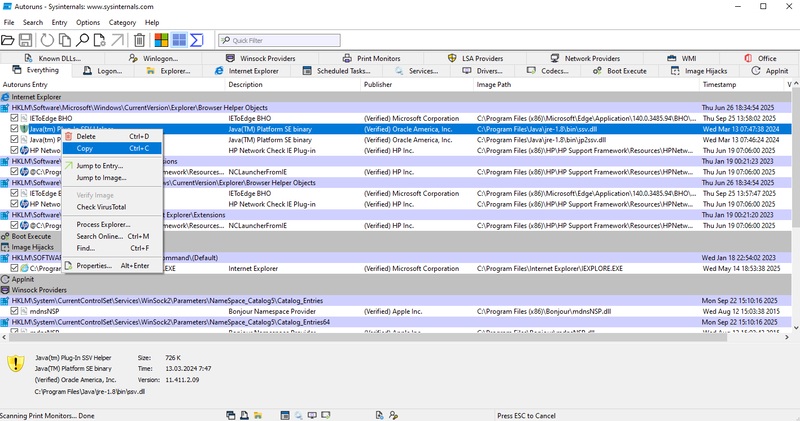Screen dimensions: 800x421
Task: Click the blue Windows entries filter icon
Action: 179,40
